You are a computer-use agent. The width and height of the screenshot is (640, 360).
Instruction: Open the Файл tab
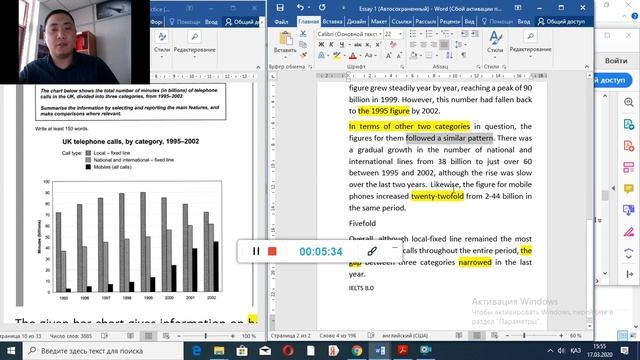tap(281, 22)
